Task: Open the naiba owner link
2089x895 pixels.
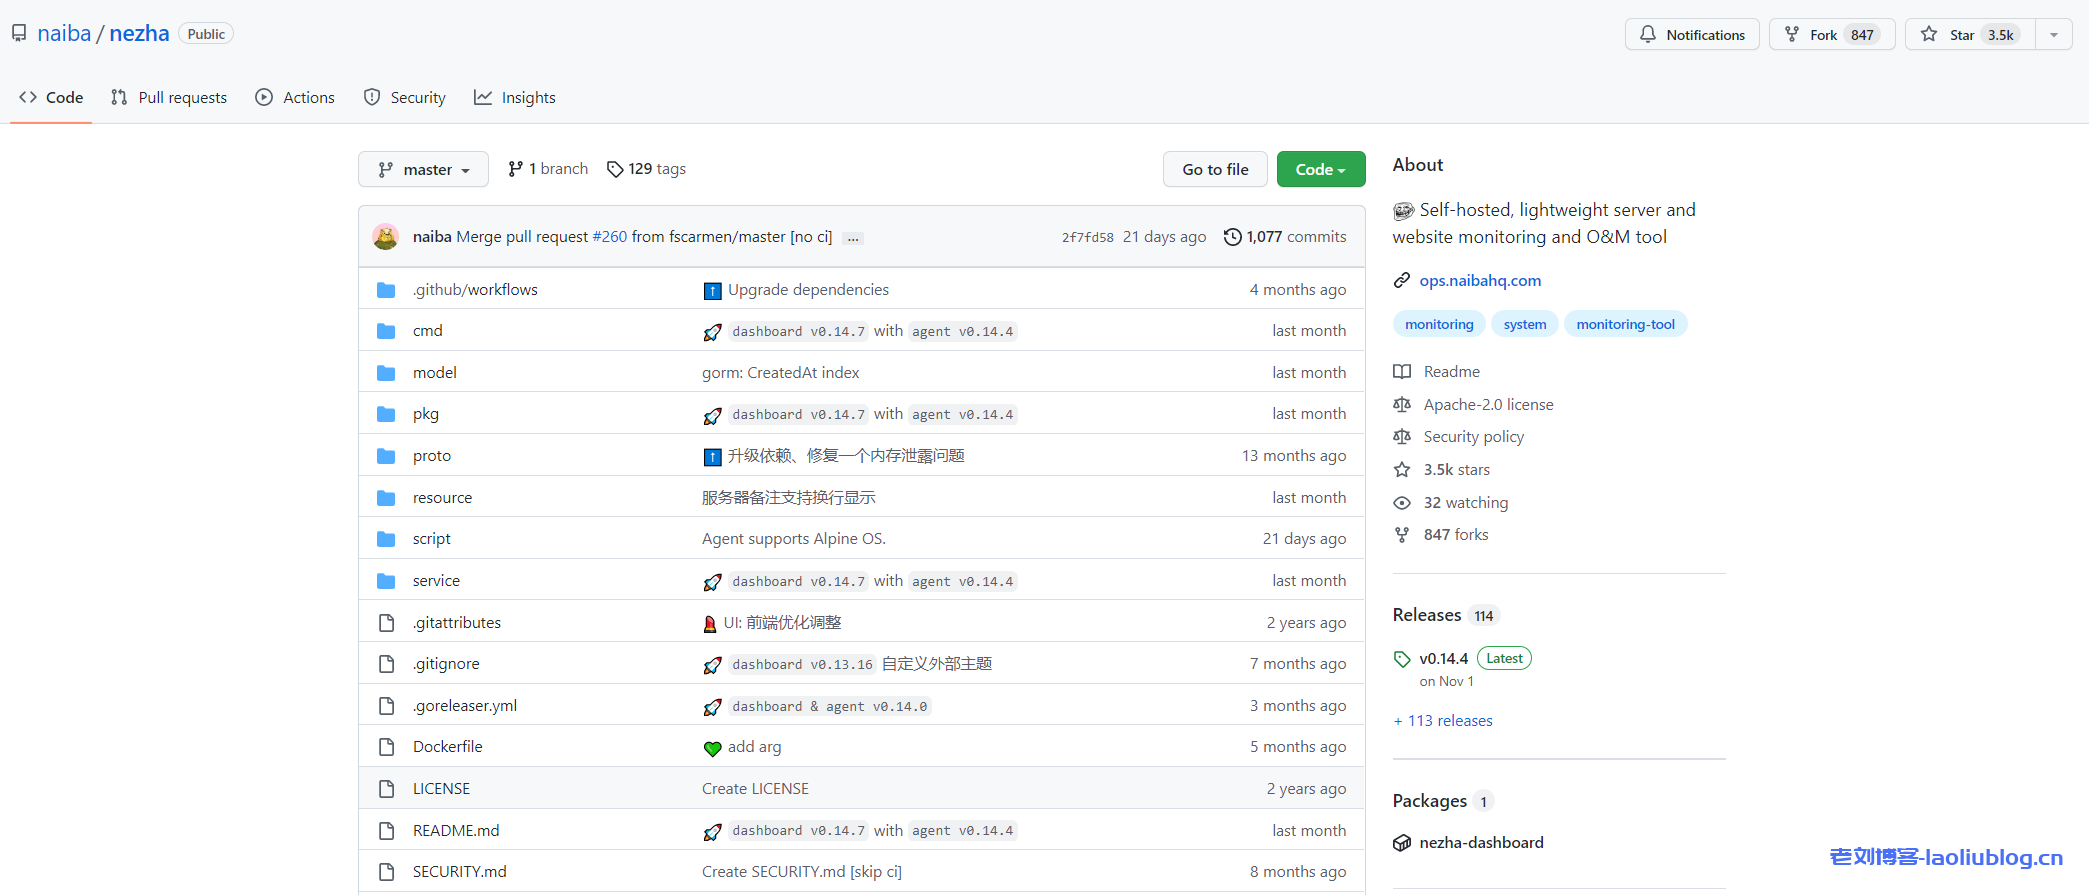Action: click(64, 34)
